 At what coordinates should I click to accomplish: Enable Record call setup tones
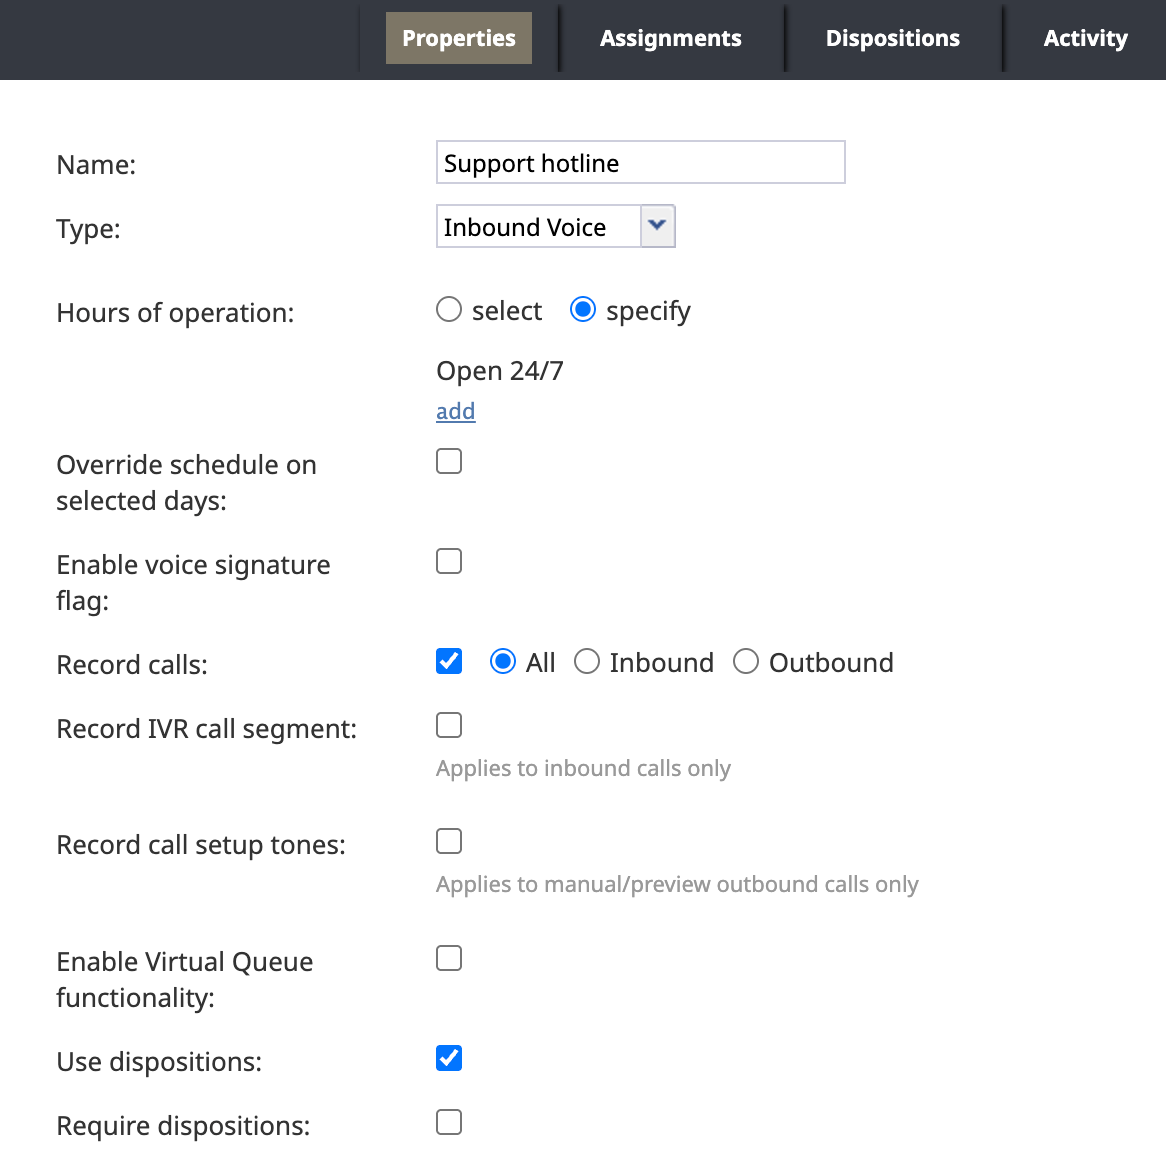point(448,841)
